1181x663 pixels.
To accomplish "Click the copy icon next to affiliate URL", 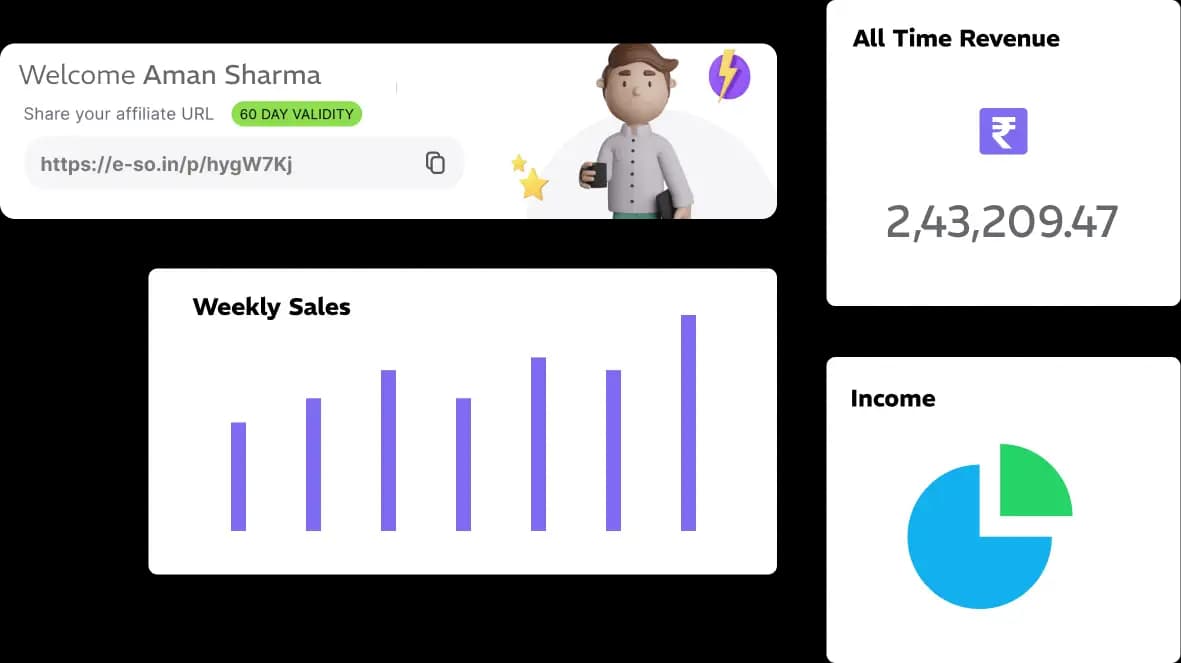I will tap(436, 162).
